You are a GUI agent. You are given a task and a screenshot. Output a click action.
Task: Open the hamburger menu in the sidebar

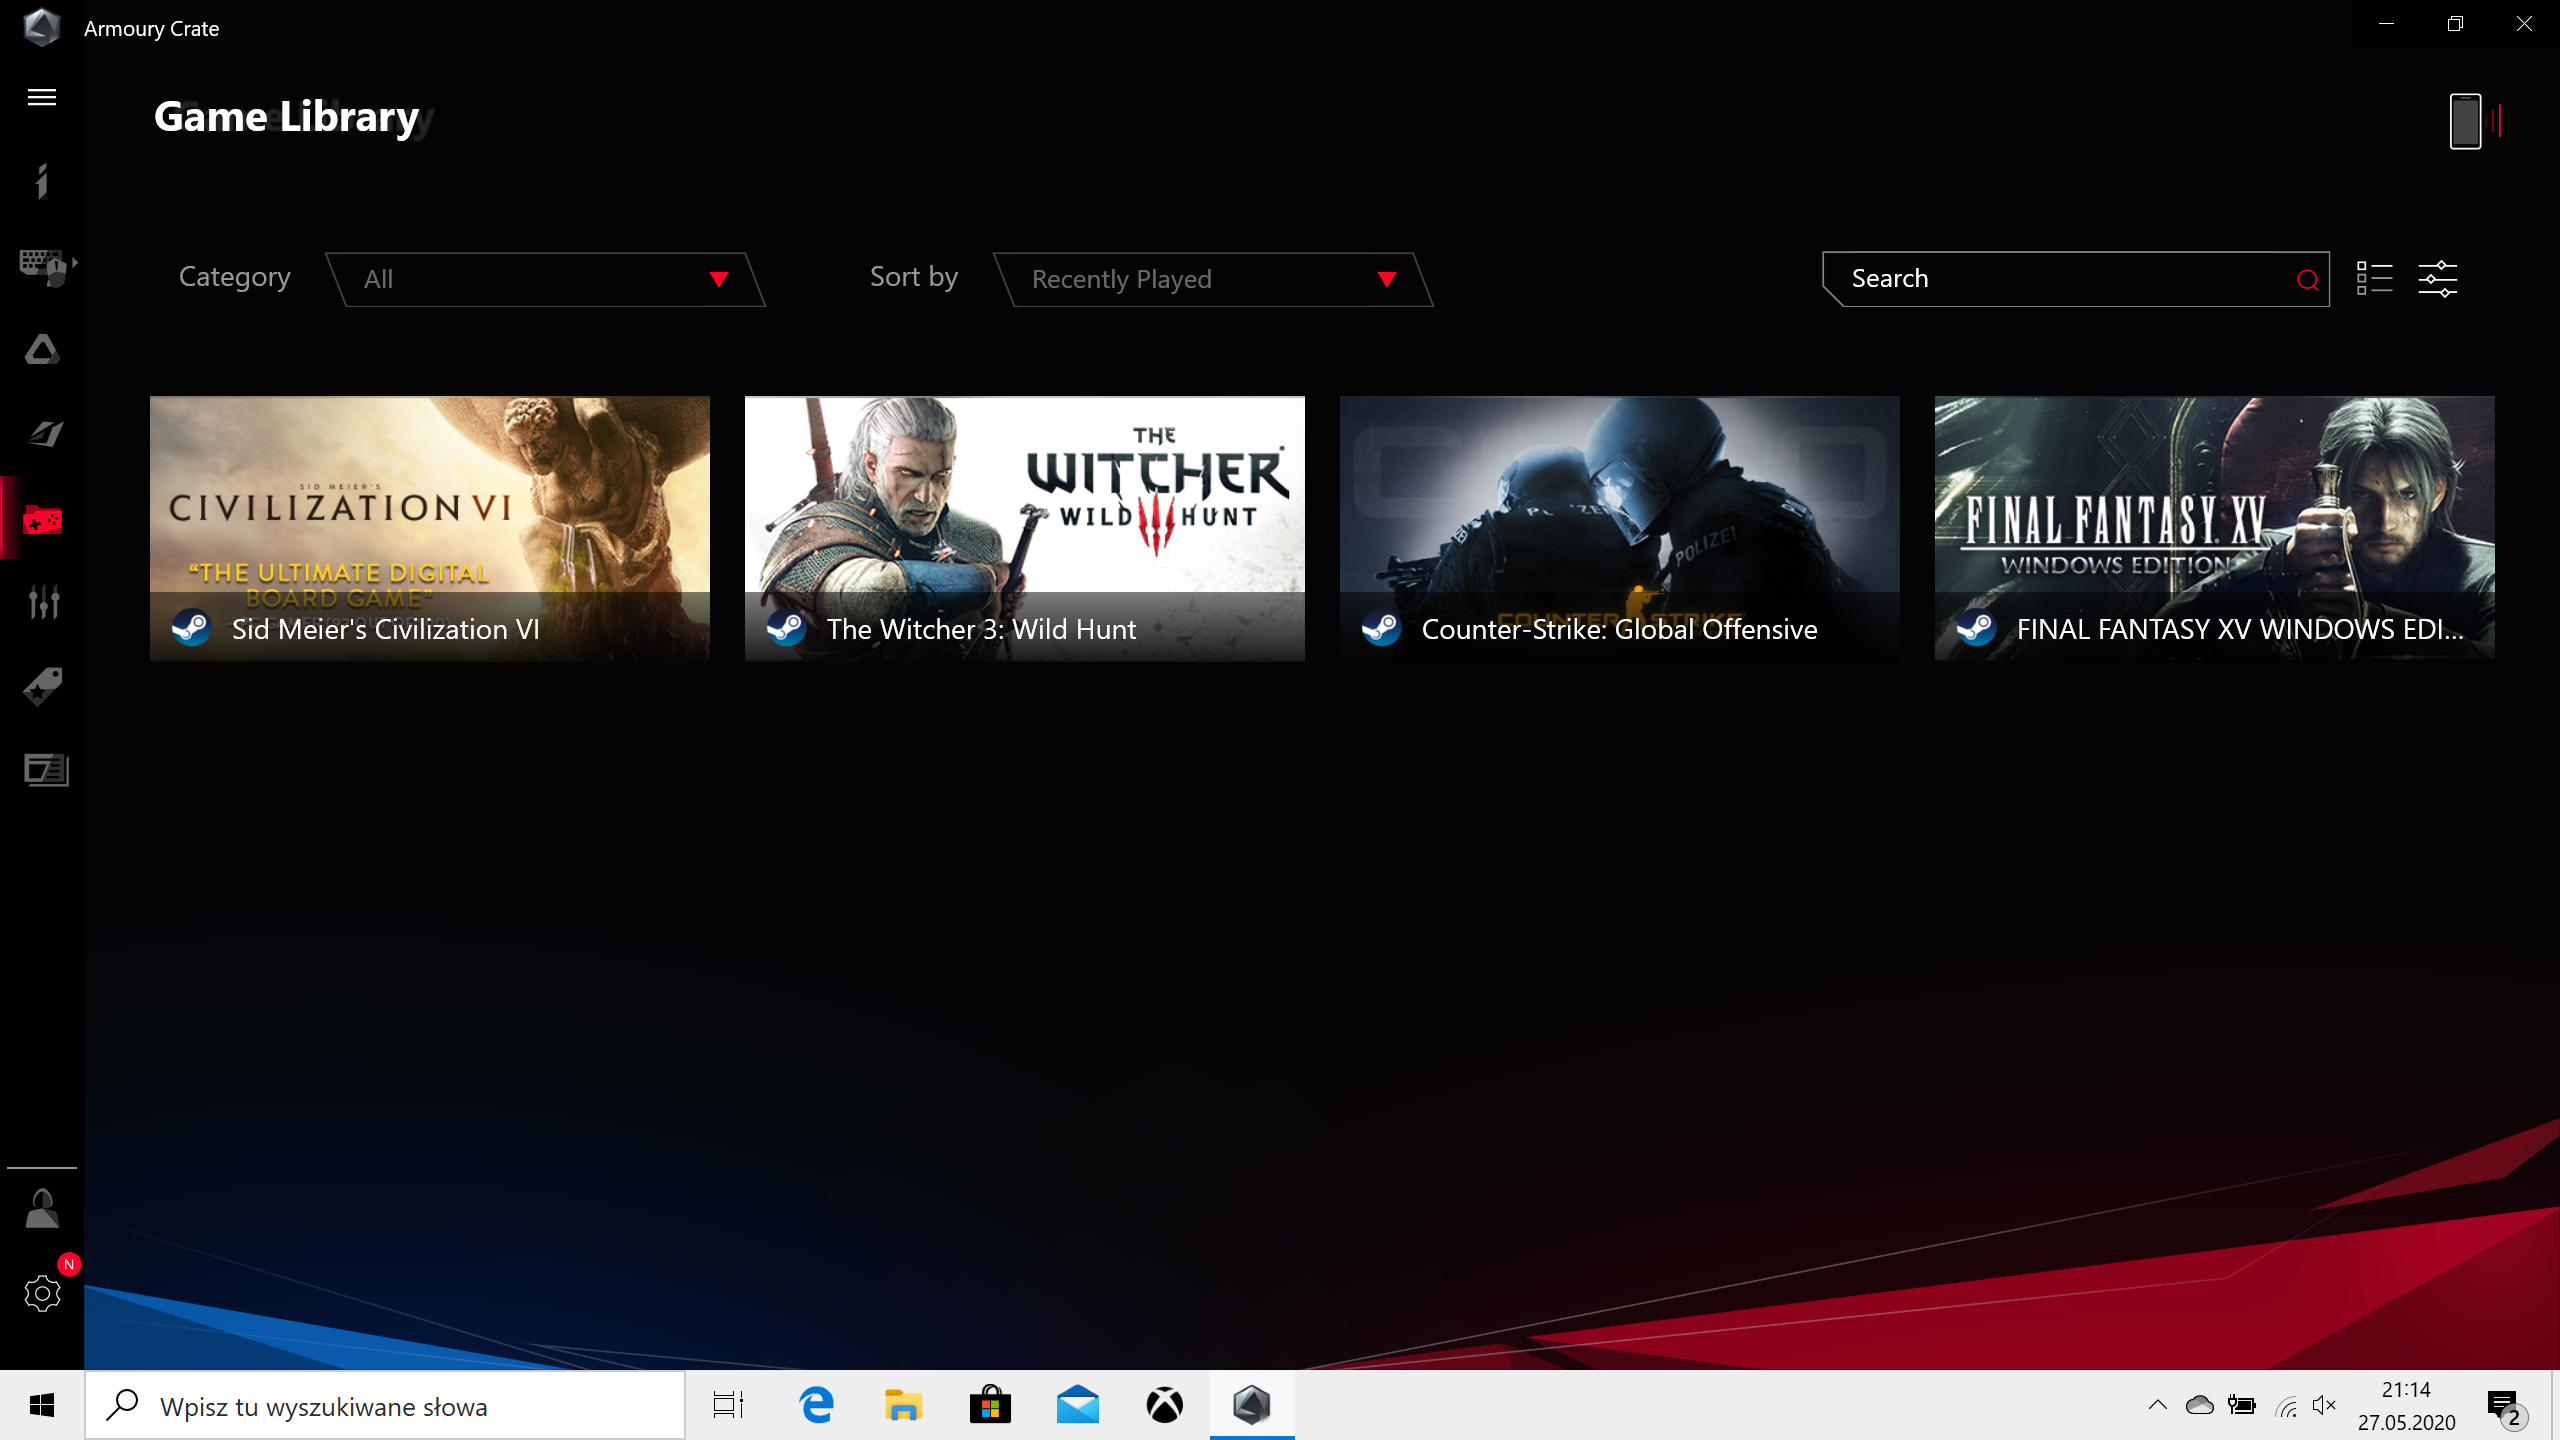(42, 97)
